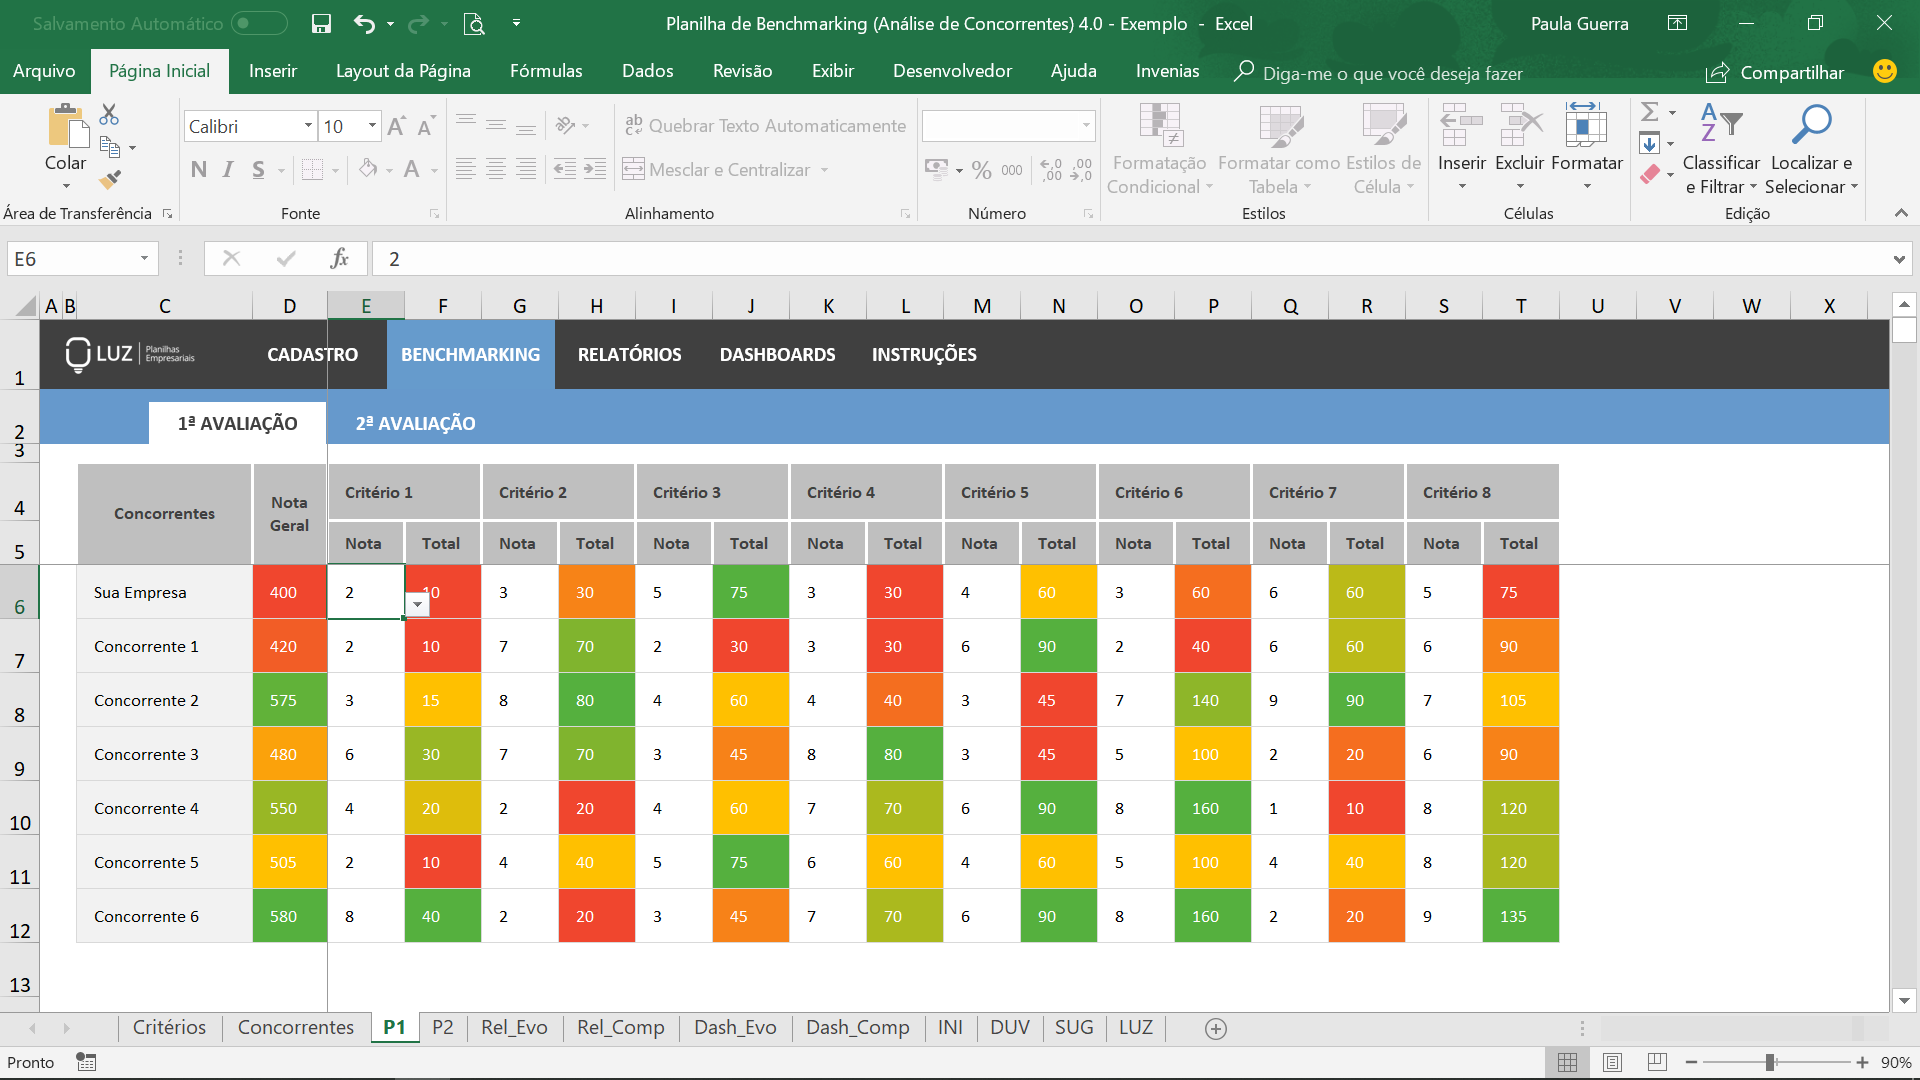Click the decrease indent icon
This screenshot has height=1080, width=1920.
click(564, 169)
